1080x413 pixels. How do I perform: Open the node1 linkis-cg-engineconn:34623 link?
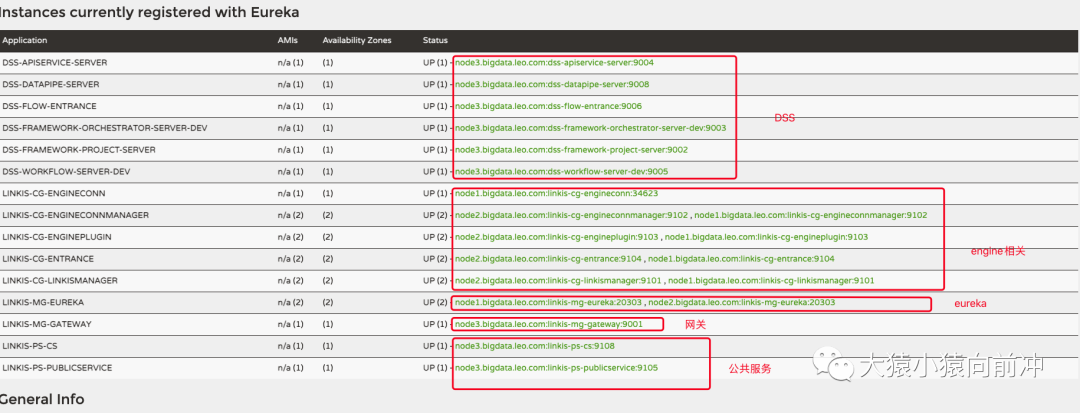point(557,193)
